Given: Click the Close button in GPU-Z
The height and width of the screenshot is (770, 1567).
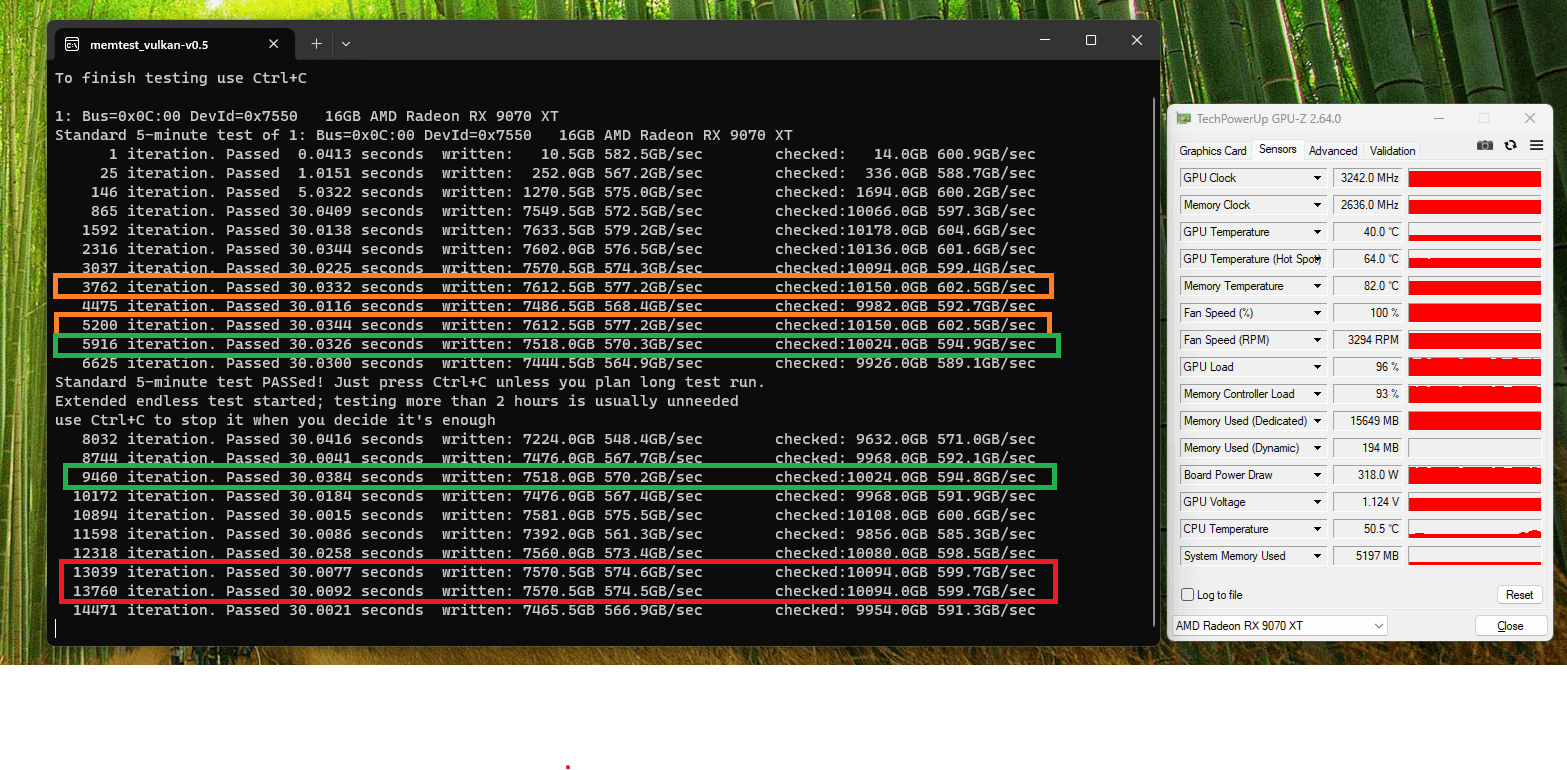Looking at the screenshot, I should coord(1510,626).
